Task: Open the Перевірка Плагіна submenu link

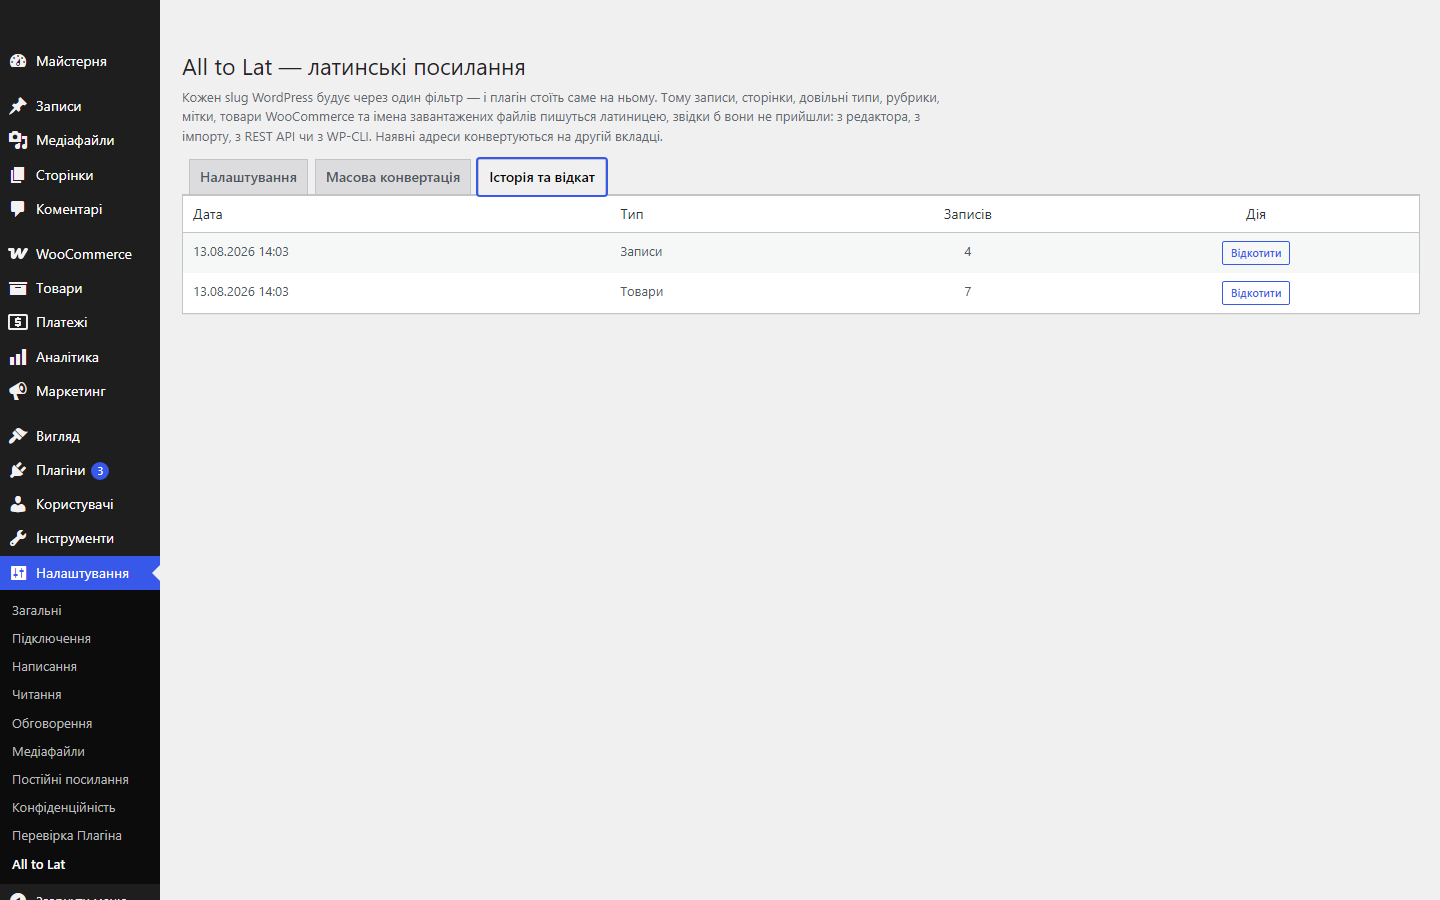Action: 67,835
